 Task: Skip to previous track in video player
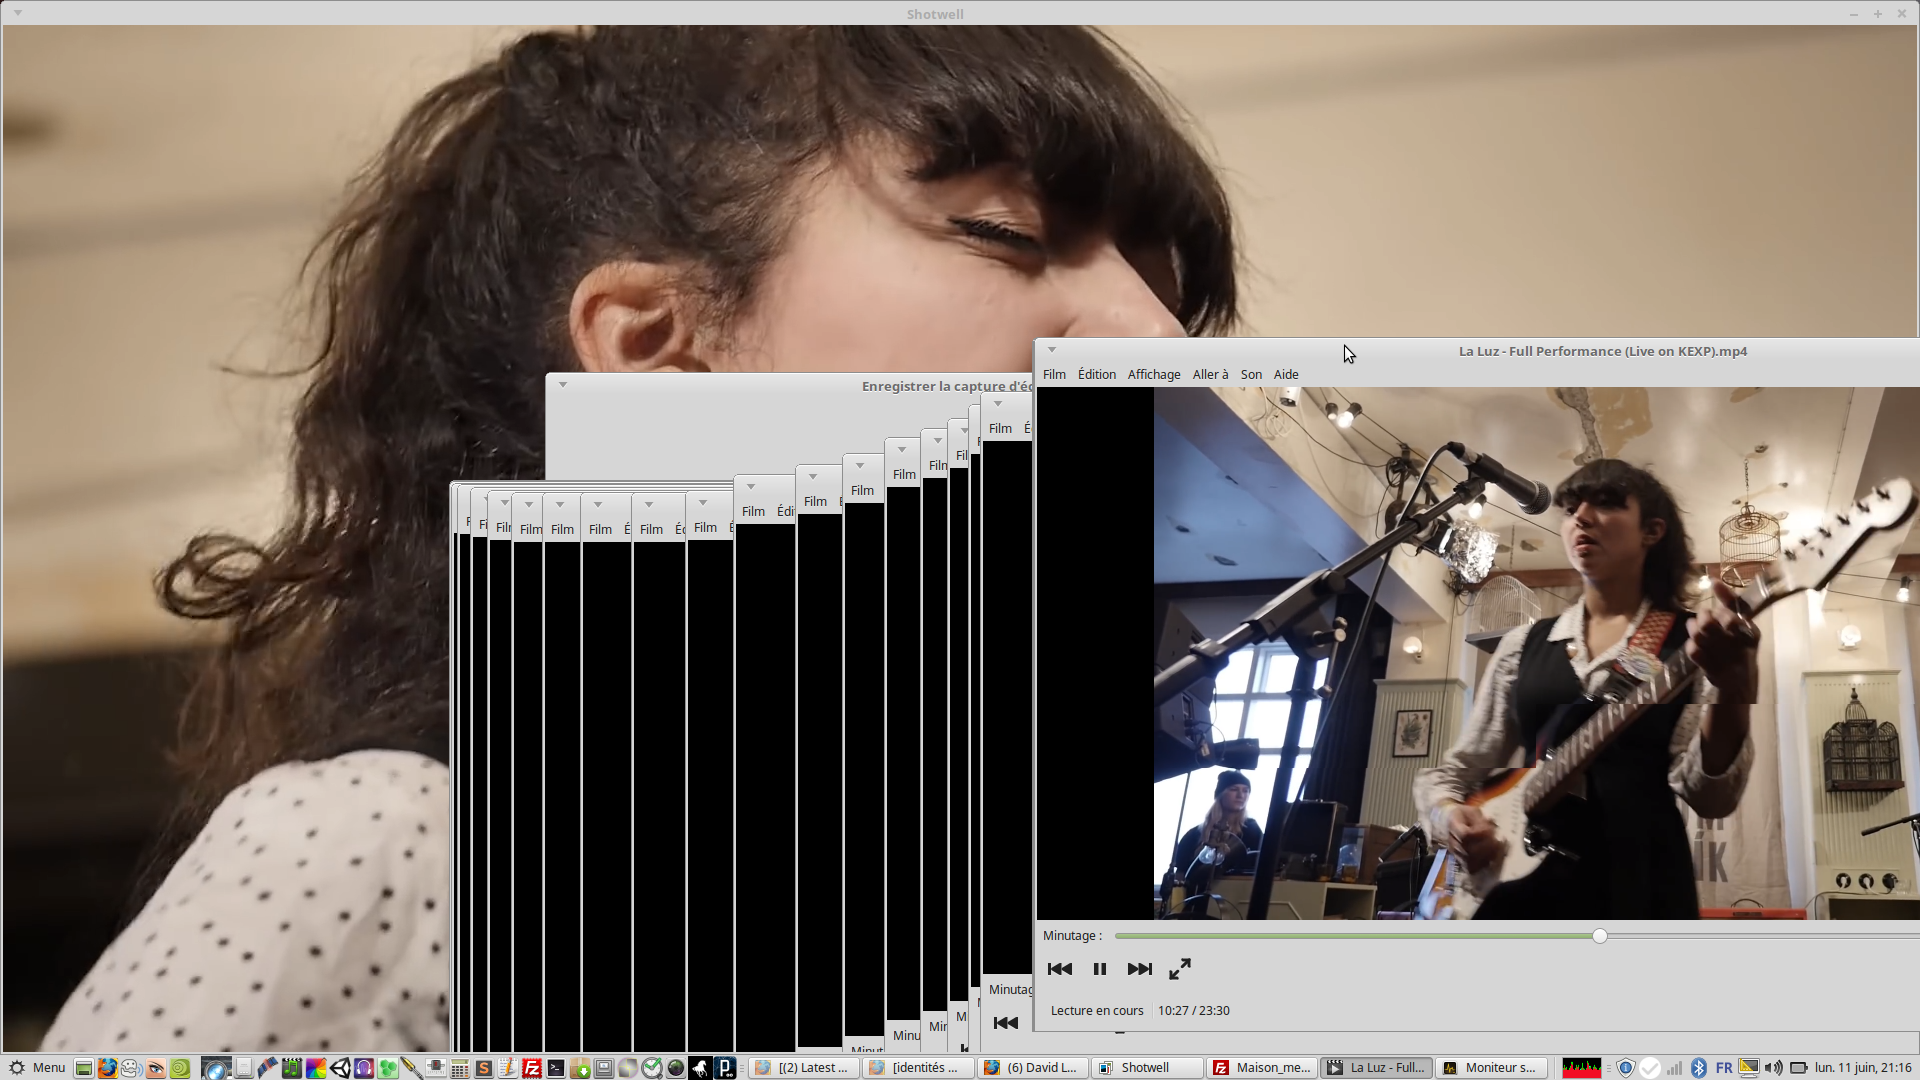pos(1059,969)
